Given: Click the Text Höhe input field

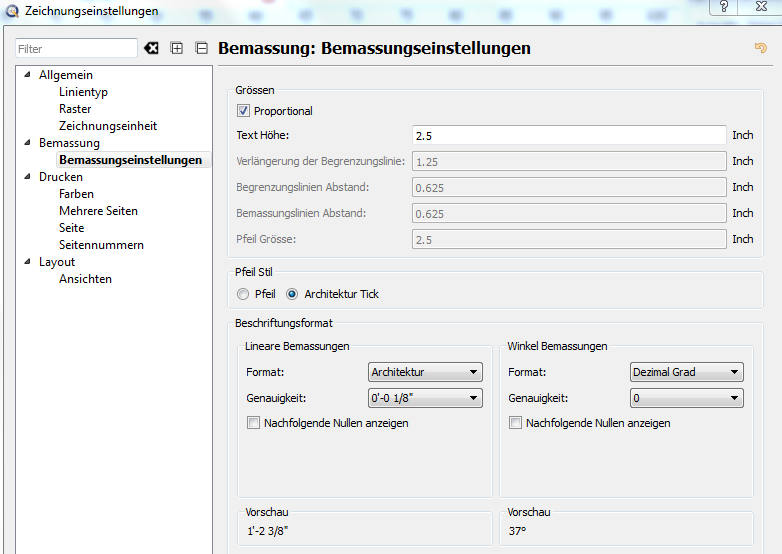Looking at the screenshot, I should [x=568, y=135].
